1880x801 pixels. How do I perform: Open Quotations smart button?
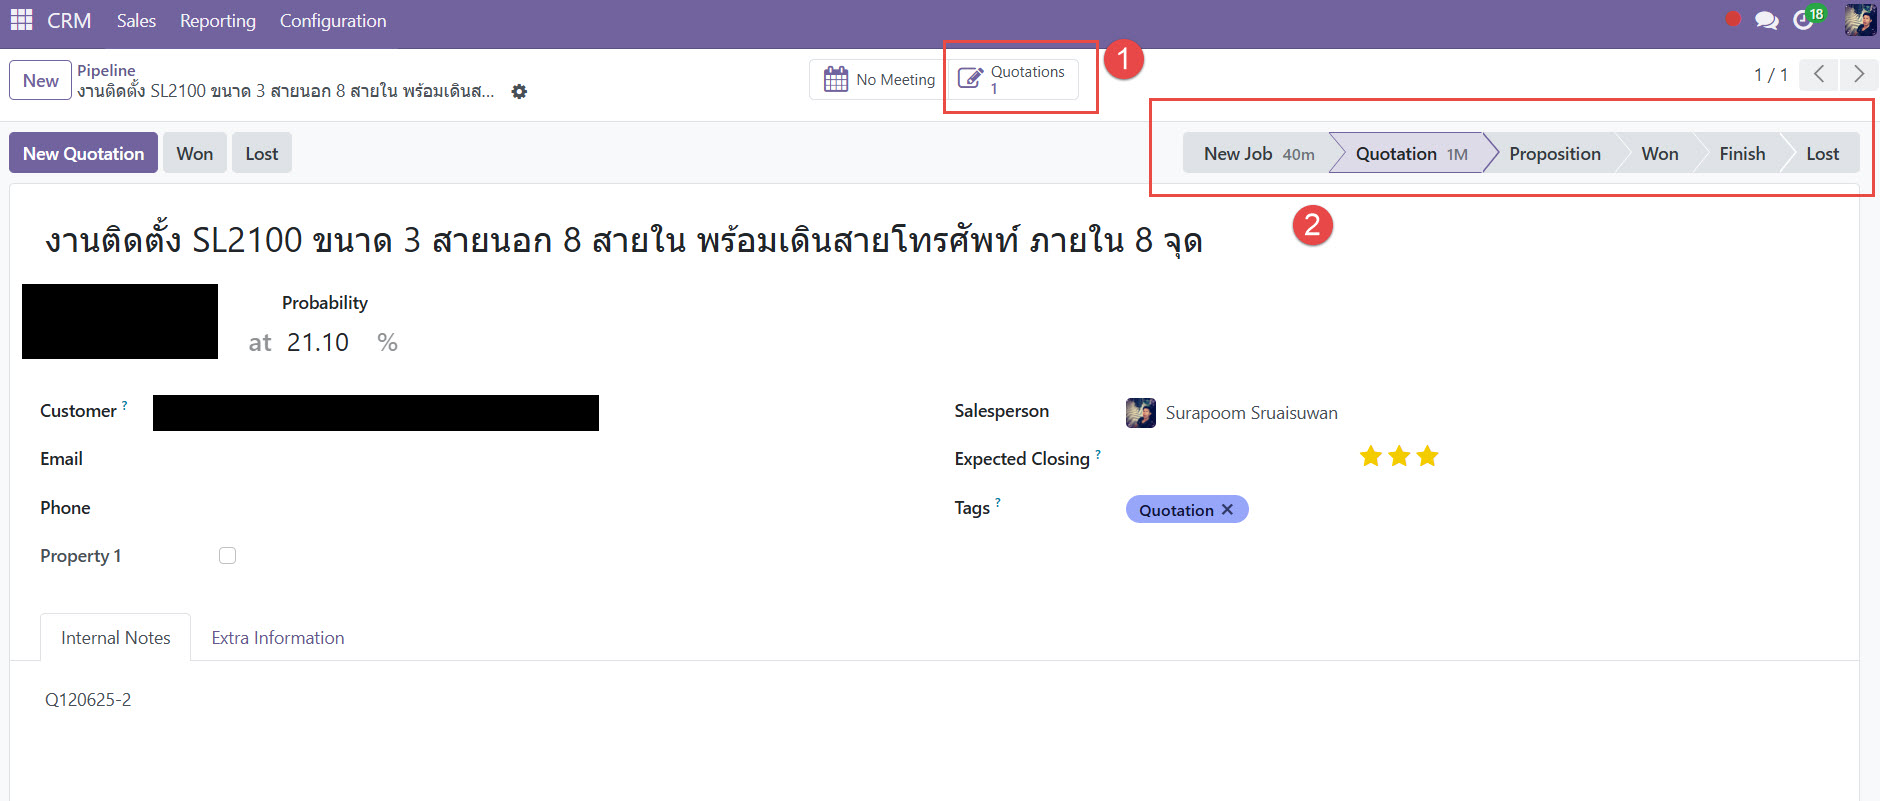[1012, 80]
